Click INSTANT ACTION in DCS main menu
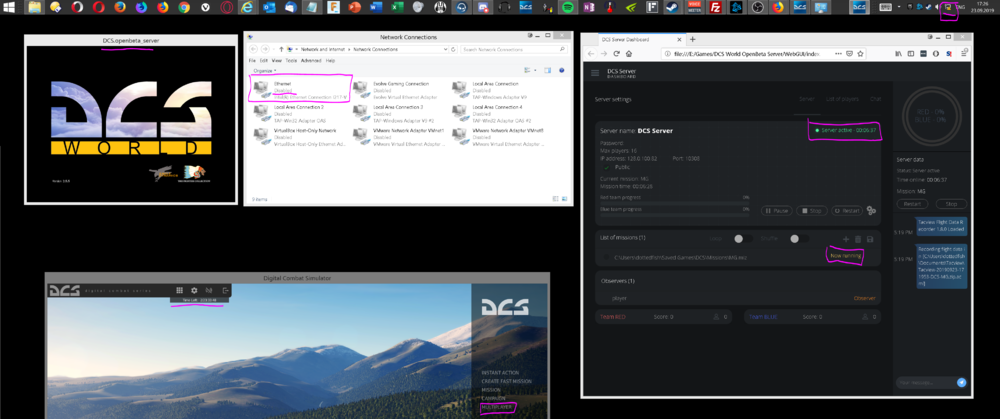The width and height of the screenshot is (1000, 419). point(500,372)
